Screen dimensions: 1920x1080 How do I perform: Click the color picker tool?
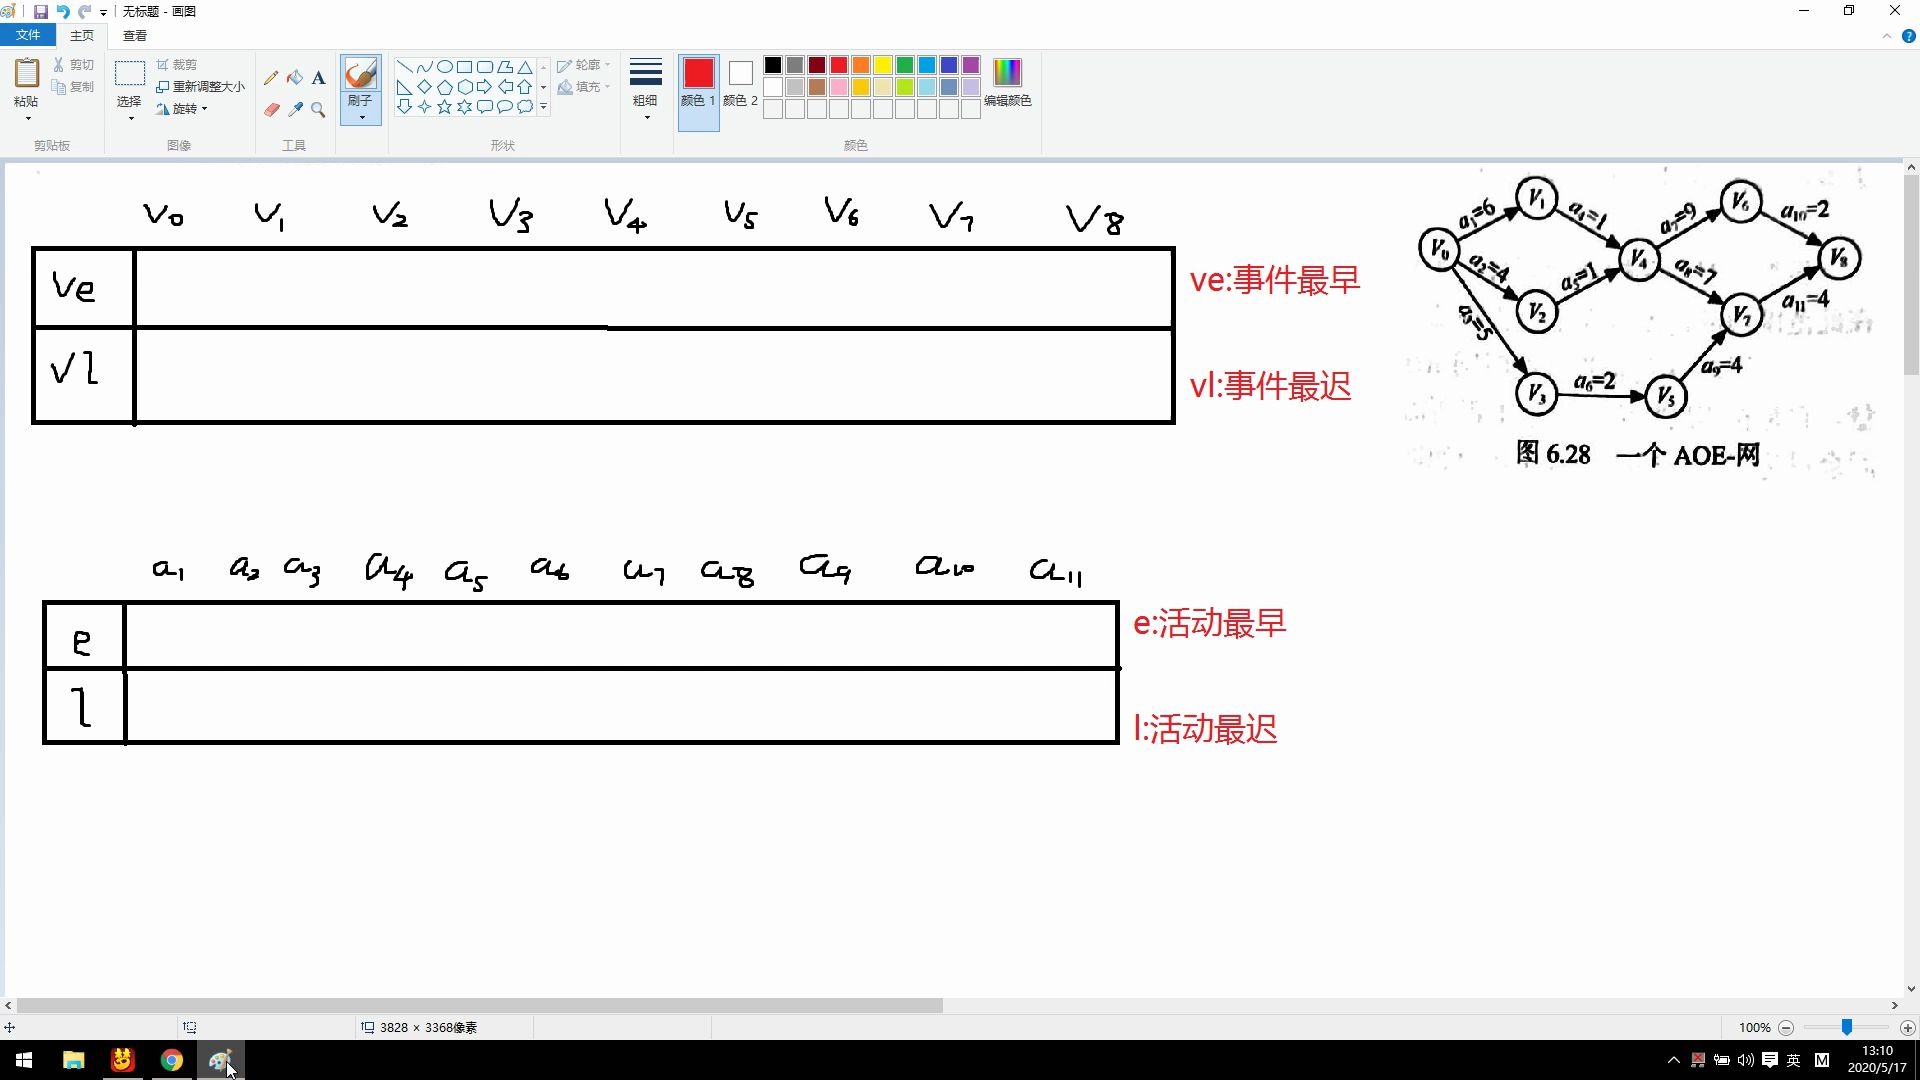tap(295, 109)
